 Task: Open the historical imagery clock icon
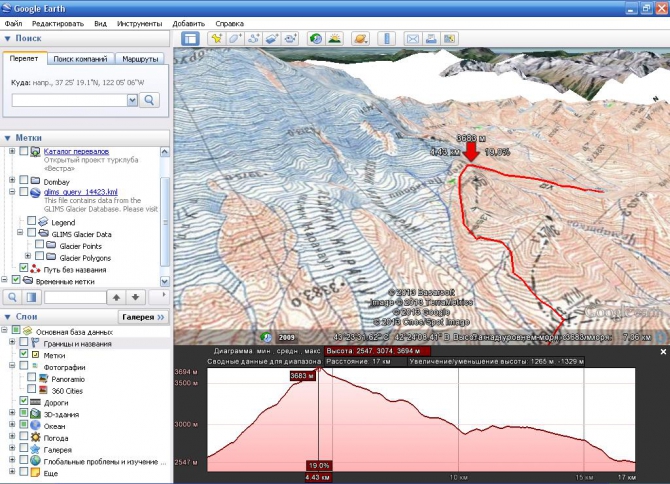point(315,39)
